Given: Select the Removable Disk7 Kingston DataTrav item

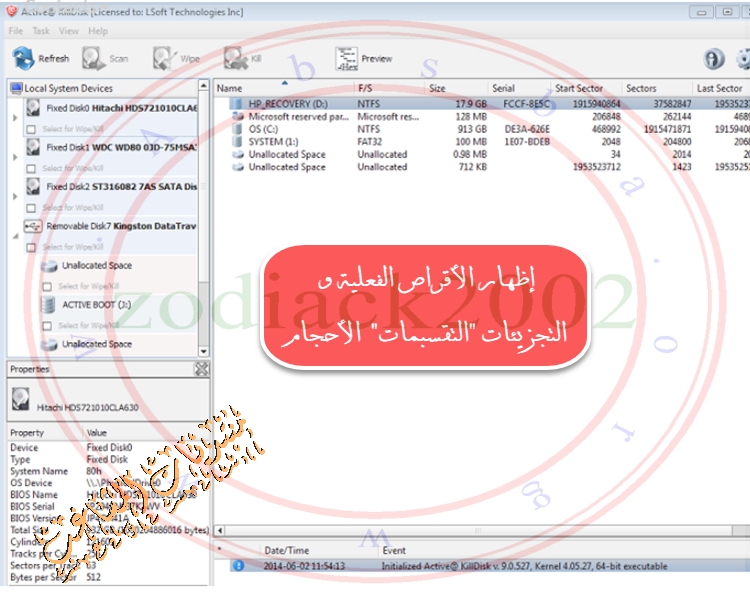Looking at the screenshot, I should (121, 226).
